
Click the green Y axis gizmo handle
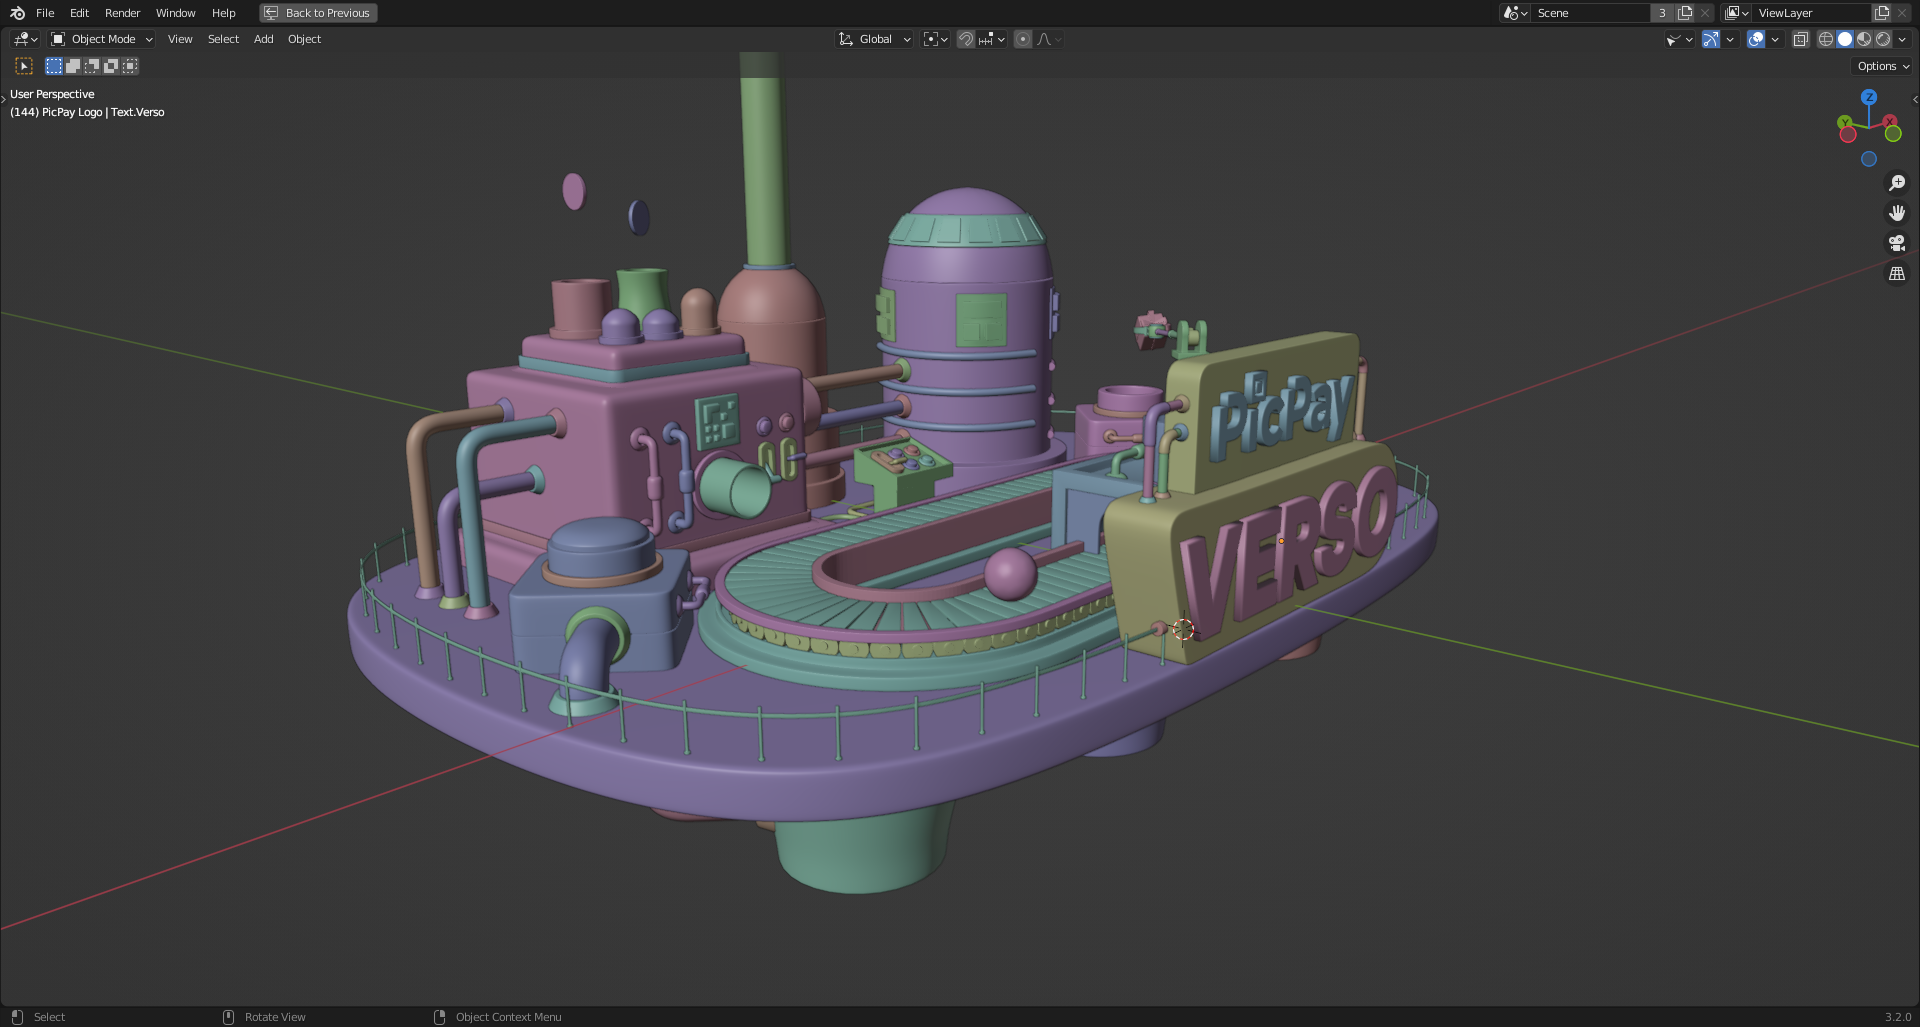(x=1845, y=122)
